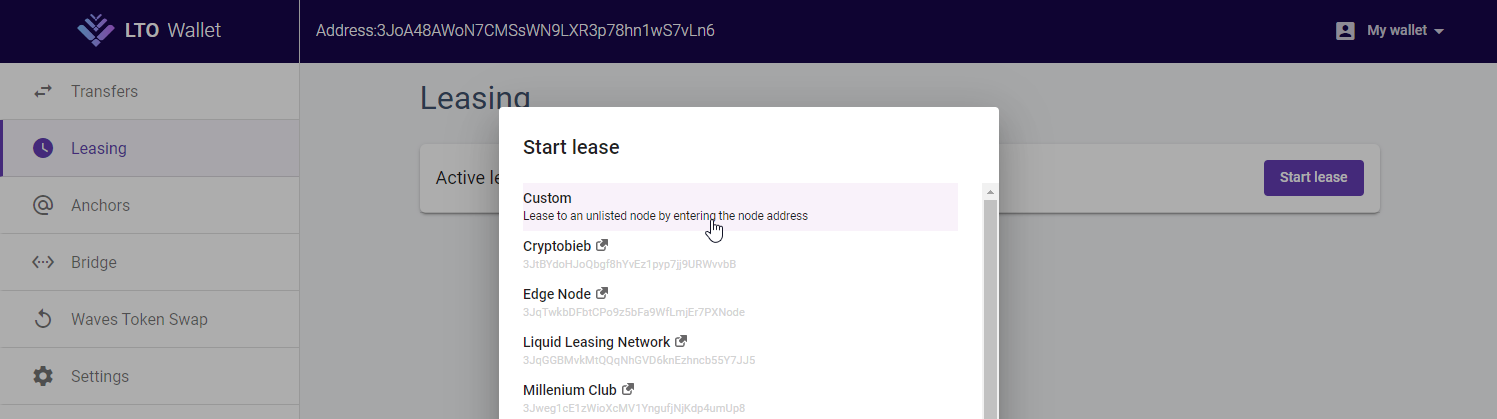The height and width of the screenshot is (419, 1497).
Task: Click the Anchors at-sign icon
Action: point(43,205)
